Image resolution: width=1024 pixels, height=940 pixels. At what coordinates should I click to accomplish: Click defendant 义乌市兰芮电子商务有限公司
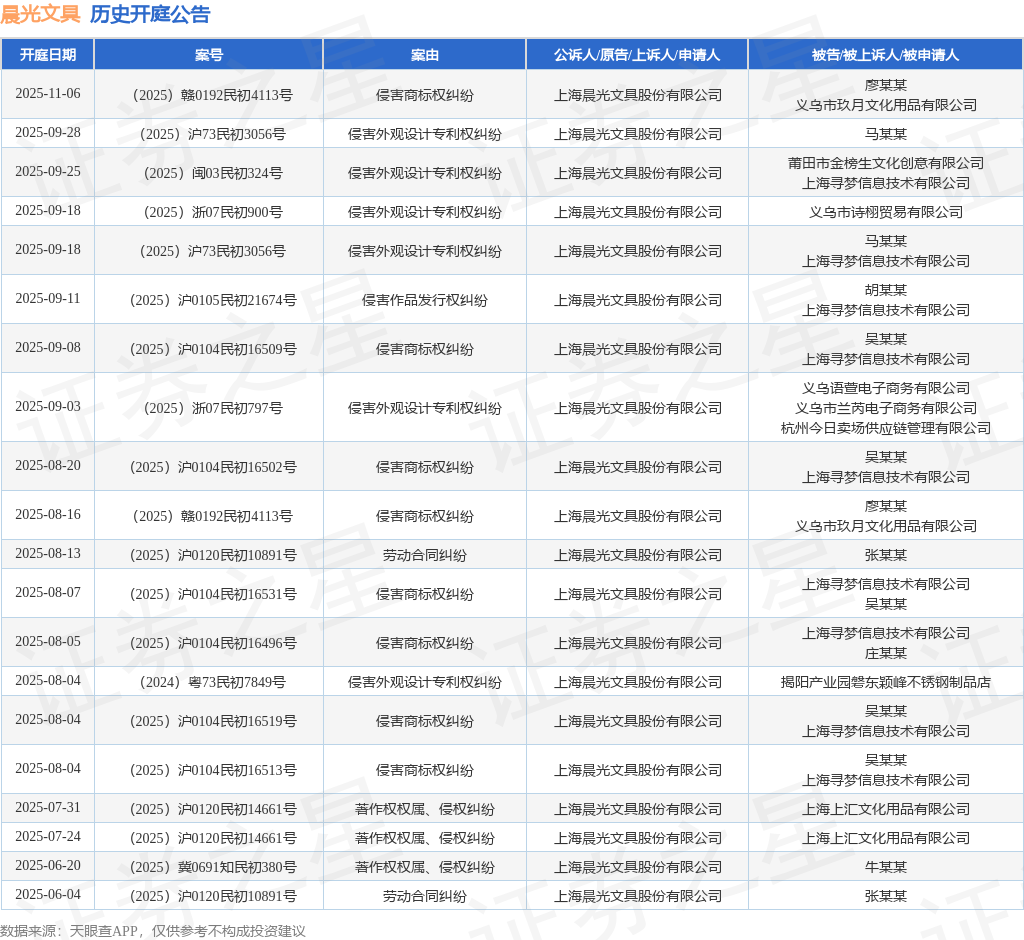886,408
